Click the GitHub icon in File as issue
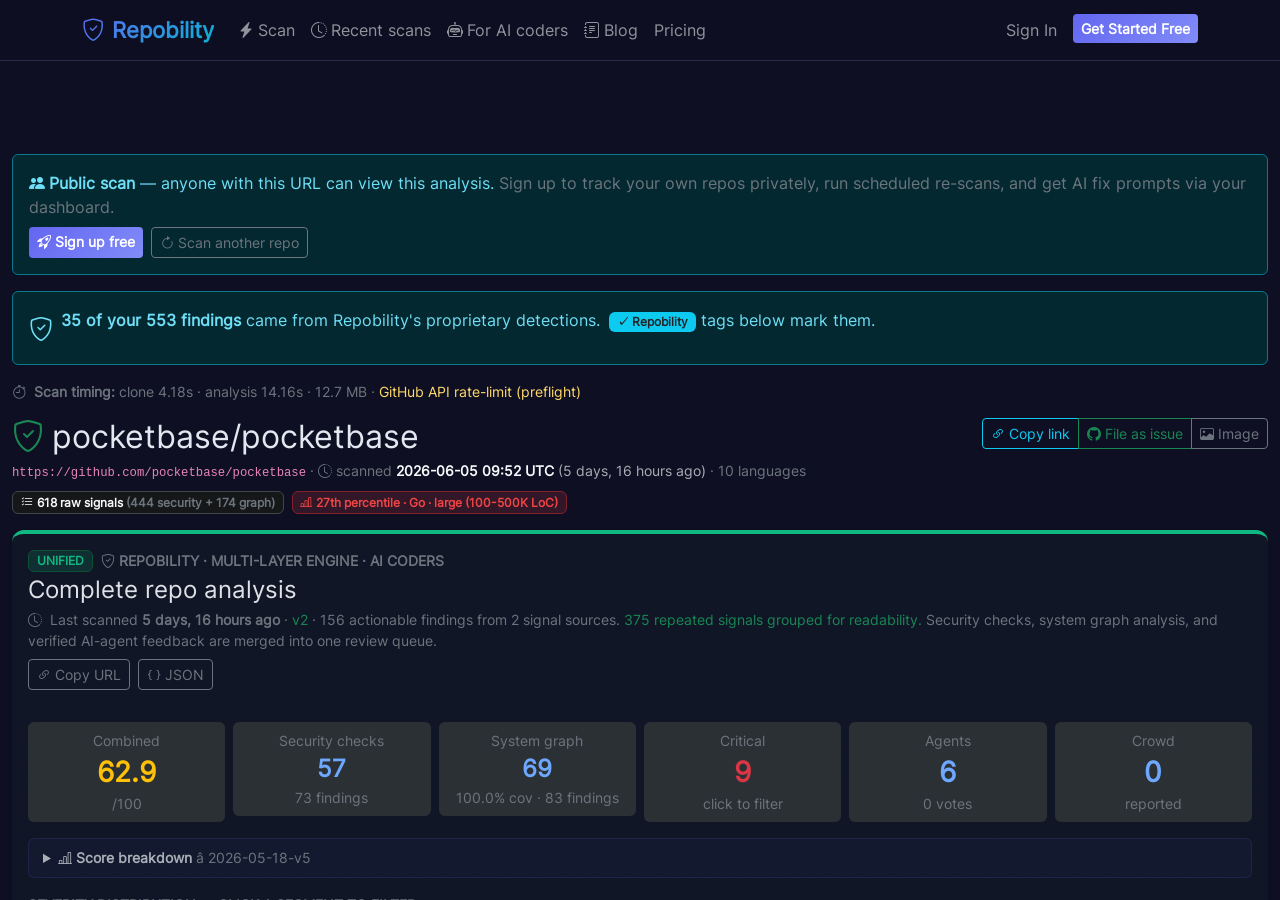 point(1094,434)
